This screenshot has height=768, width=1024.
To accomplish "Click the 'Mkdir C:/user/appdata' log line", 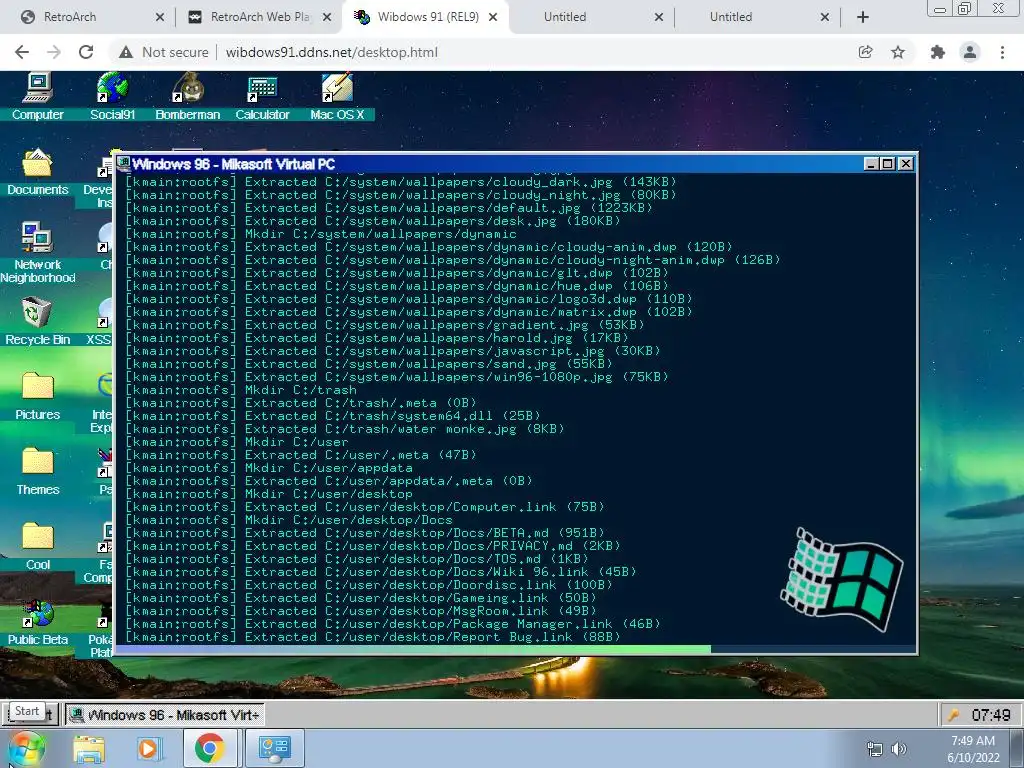I will click(269, 468).
